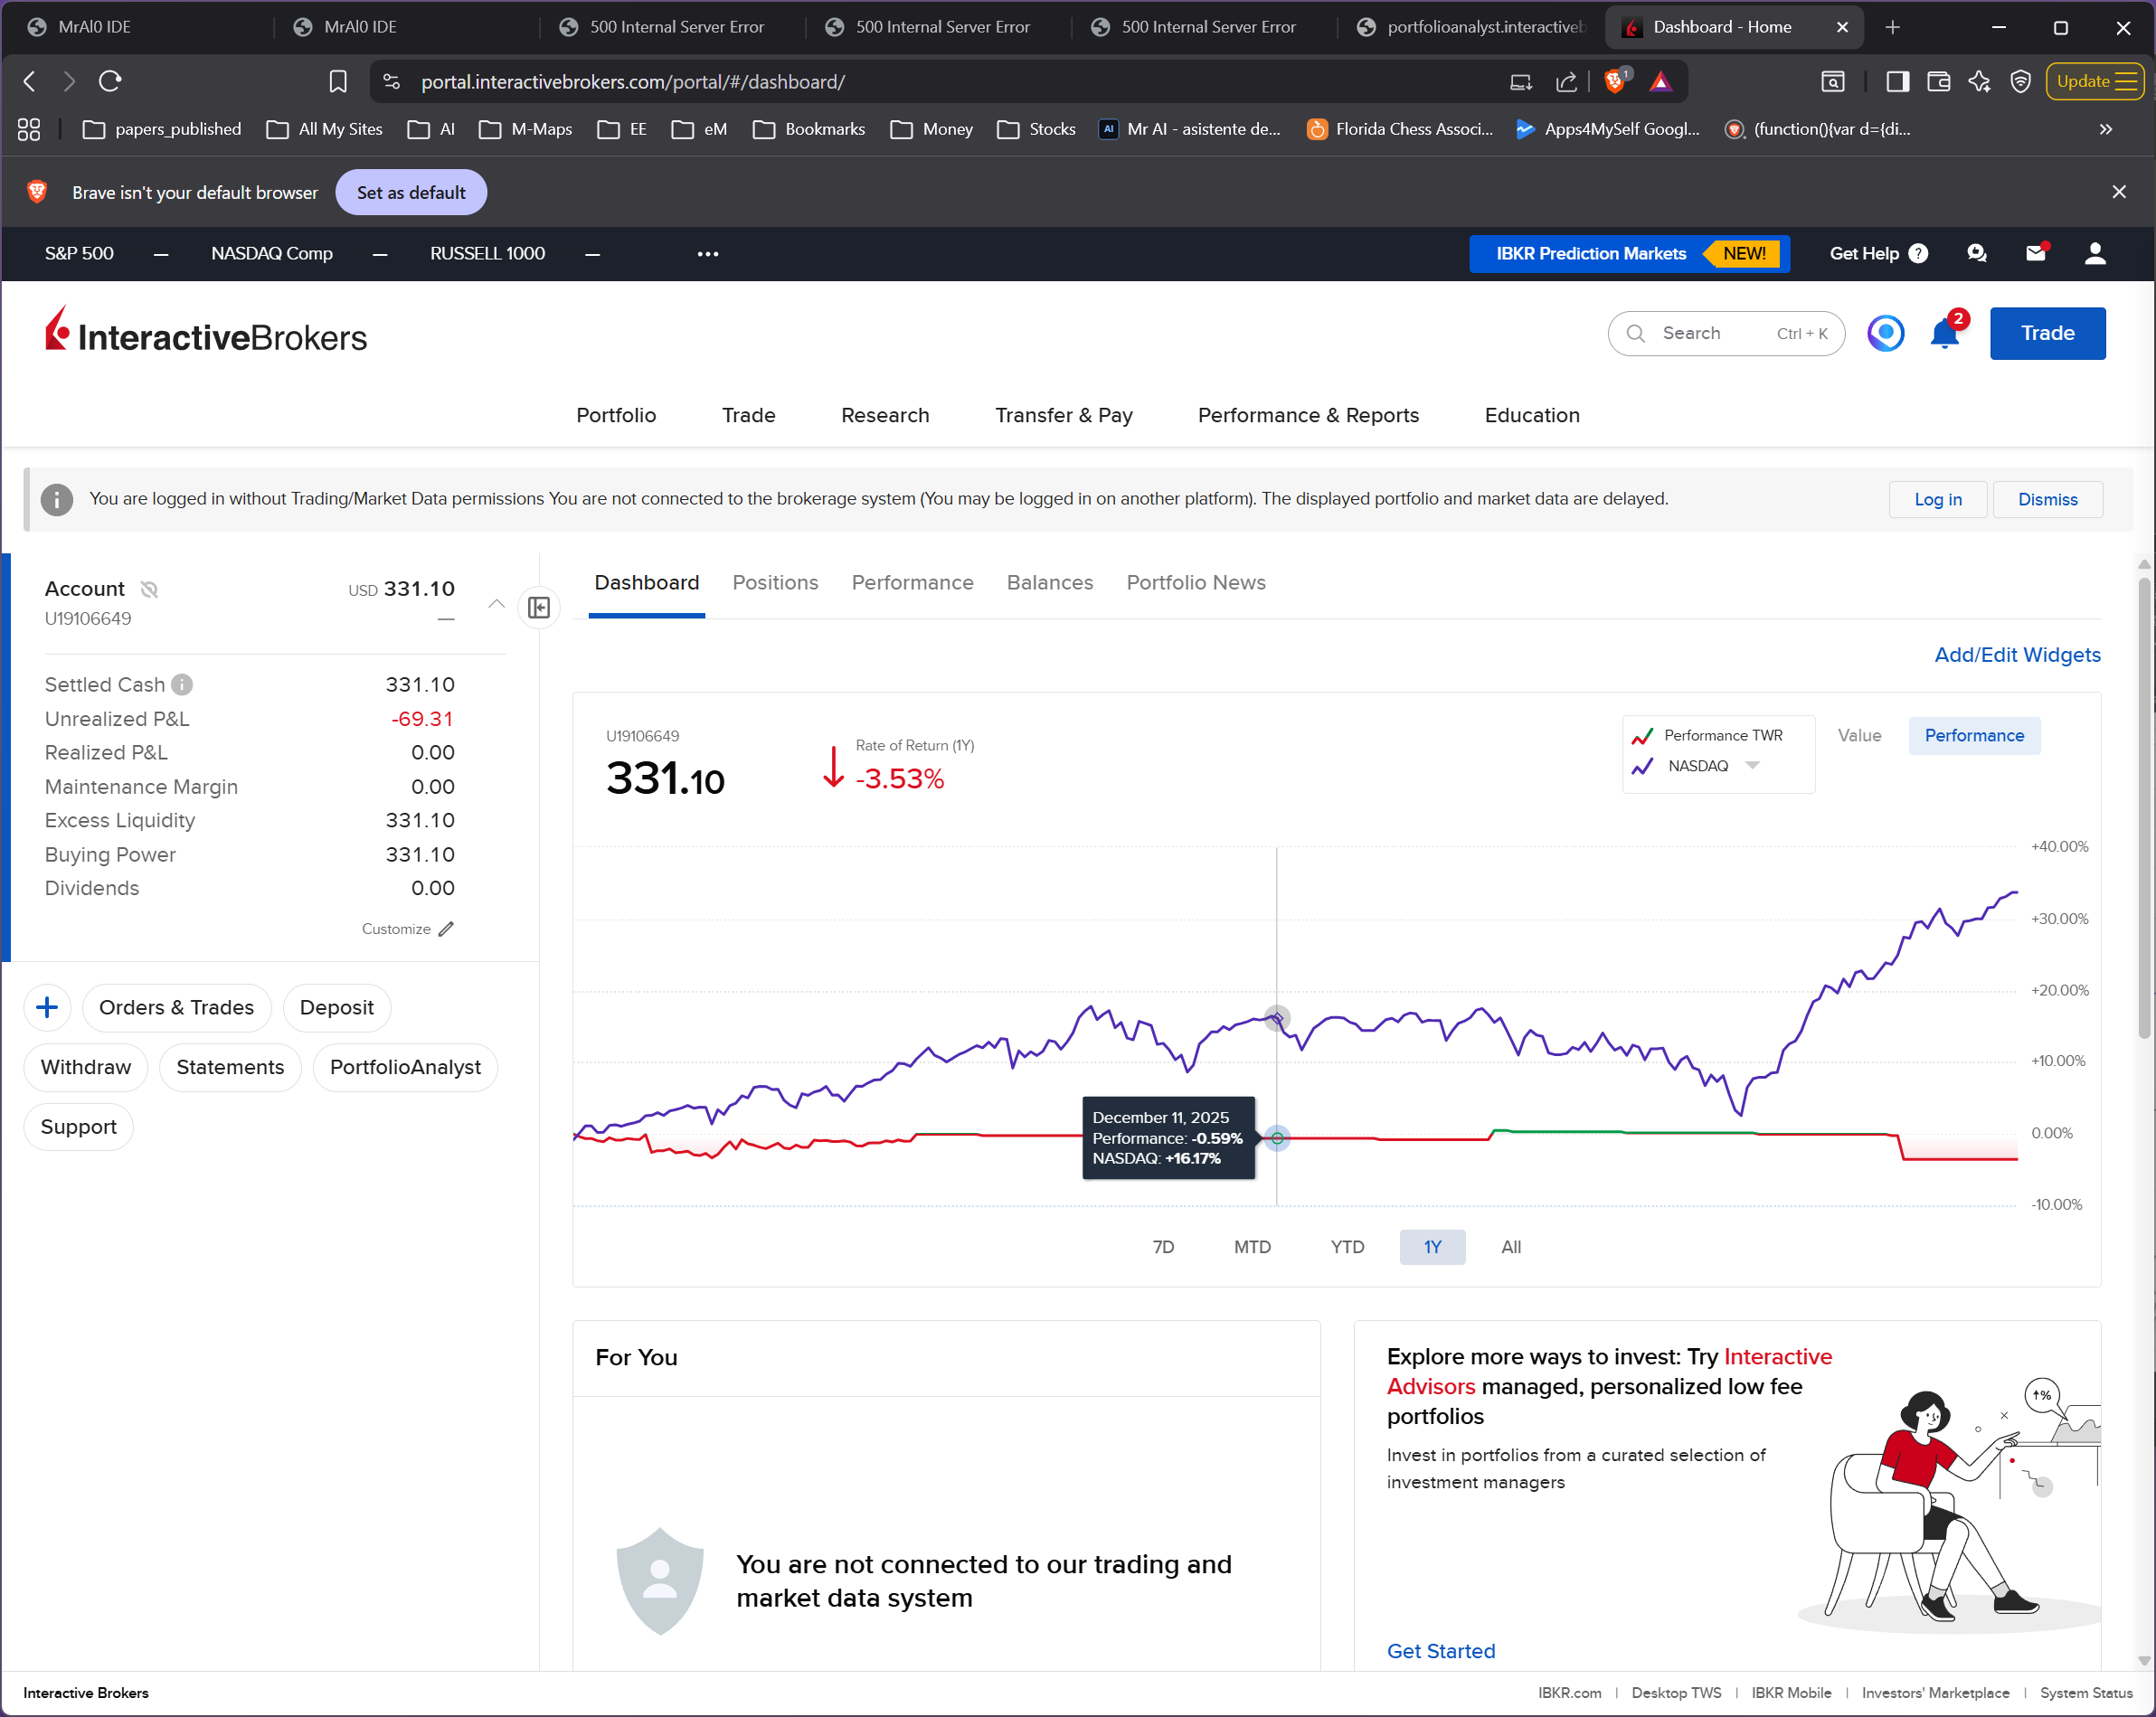
Task: Open Brave Leo AI icon
Action: pos(1980,81)
